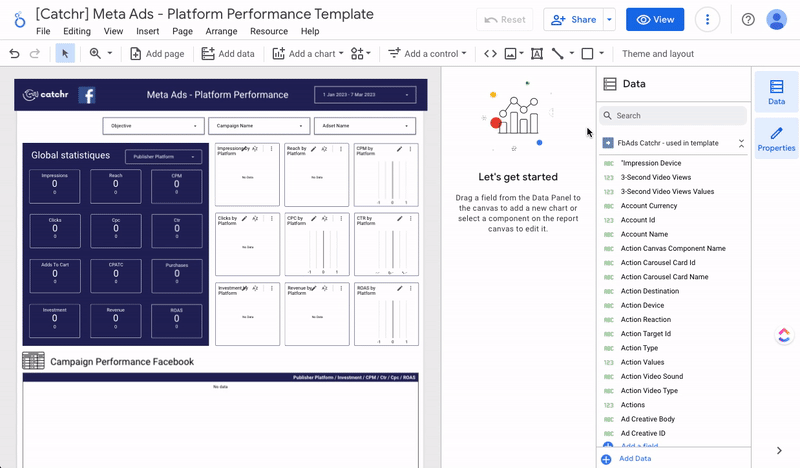Open the Resource menu
Screen dimensions: 800x468
pos(269,32)
